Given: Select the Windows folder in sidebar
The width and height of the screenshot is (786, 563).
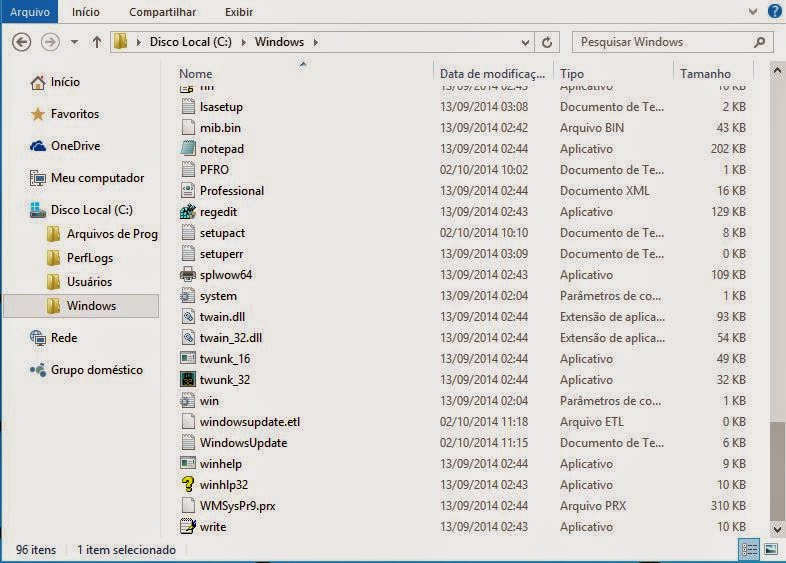Looking at the screenshot, I should point(81,306).
